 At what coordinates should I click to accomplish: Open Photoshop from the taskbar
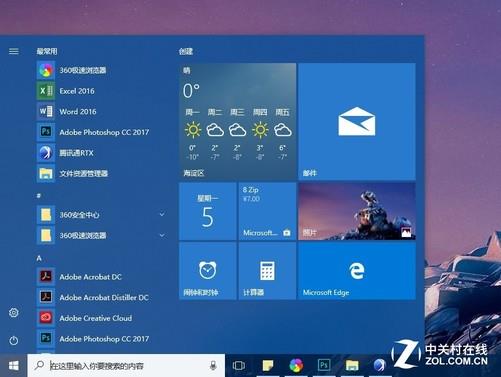click(324, 366)
